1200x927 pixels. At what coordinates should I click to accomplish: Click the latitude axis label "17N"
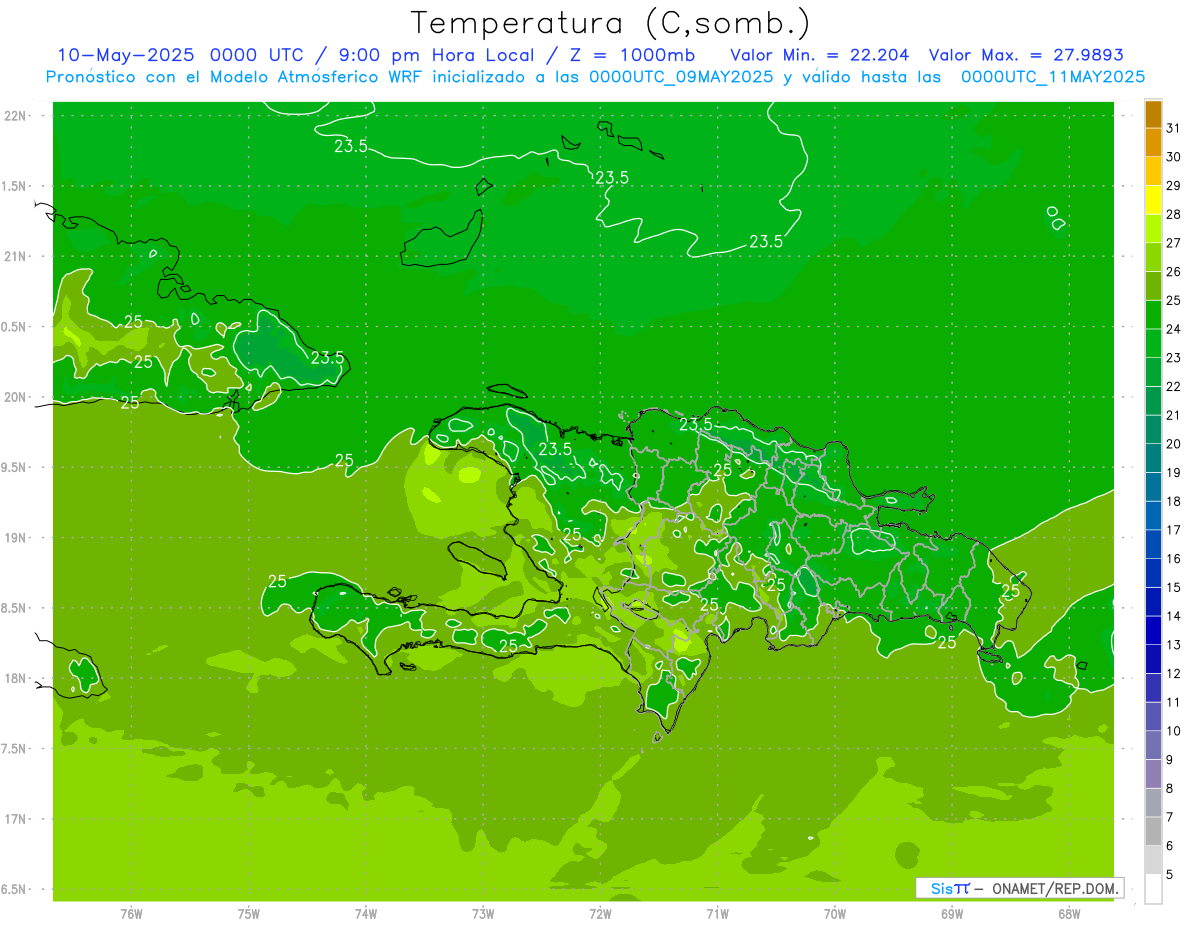point(16,819)
